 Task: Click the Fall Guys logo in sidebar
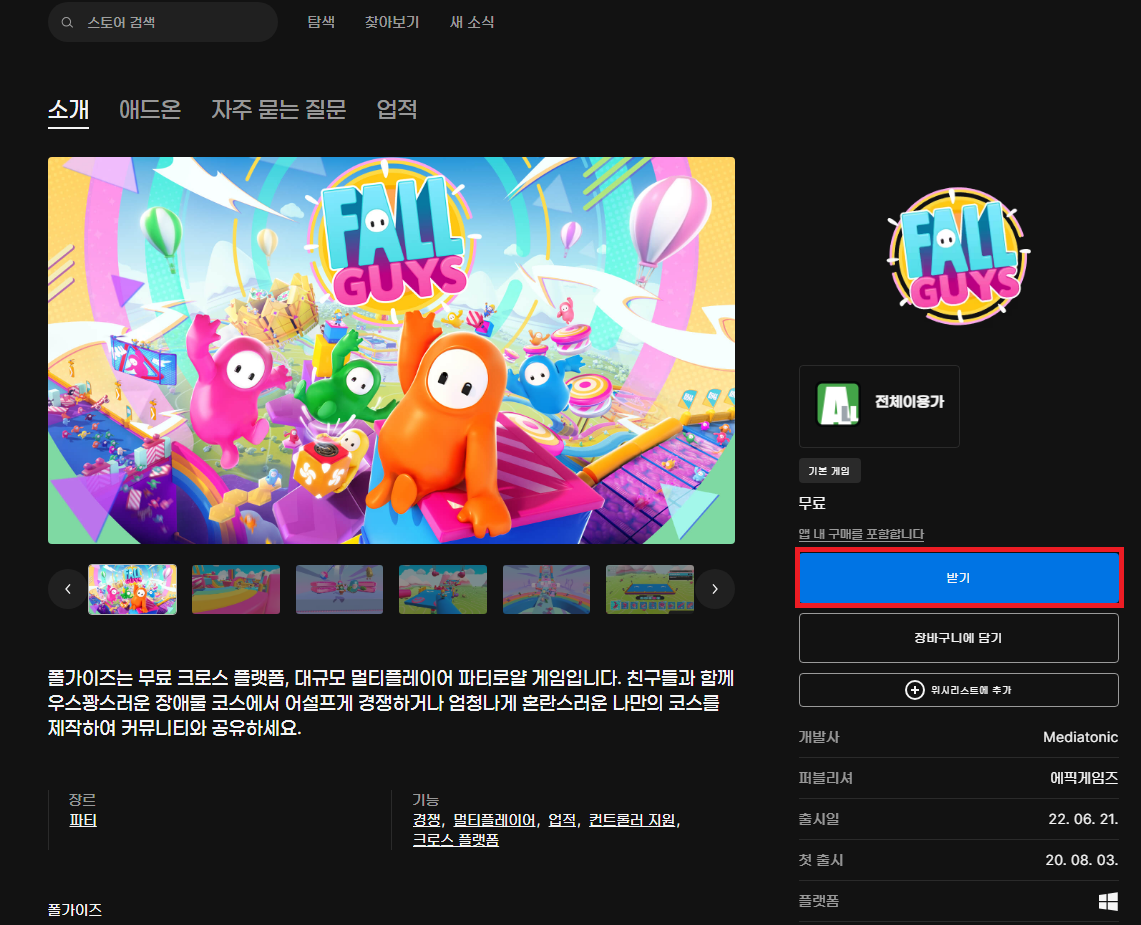point(958,255)
